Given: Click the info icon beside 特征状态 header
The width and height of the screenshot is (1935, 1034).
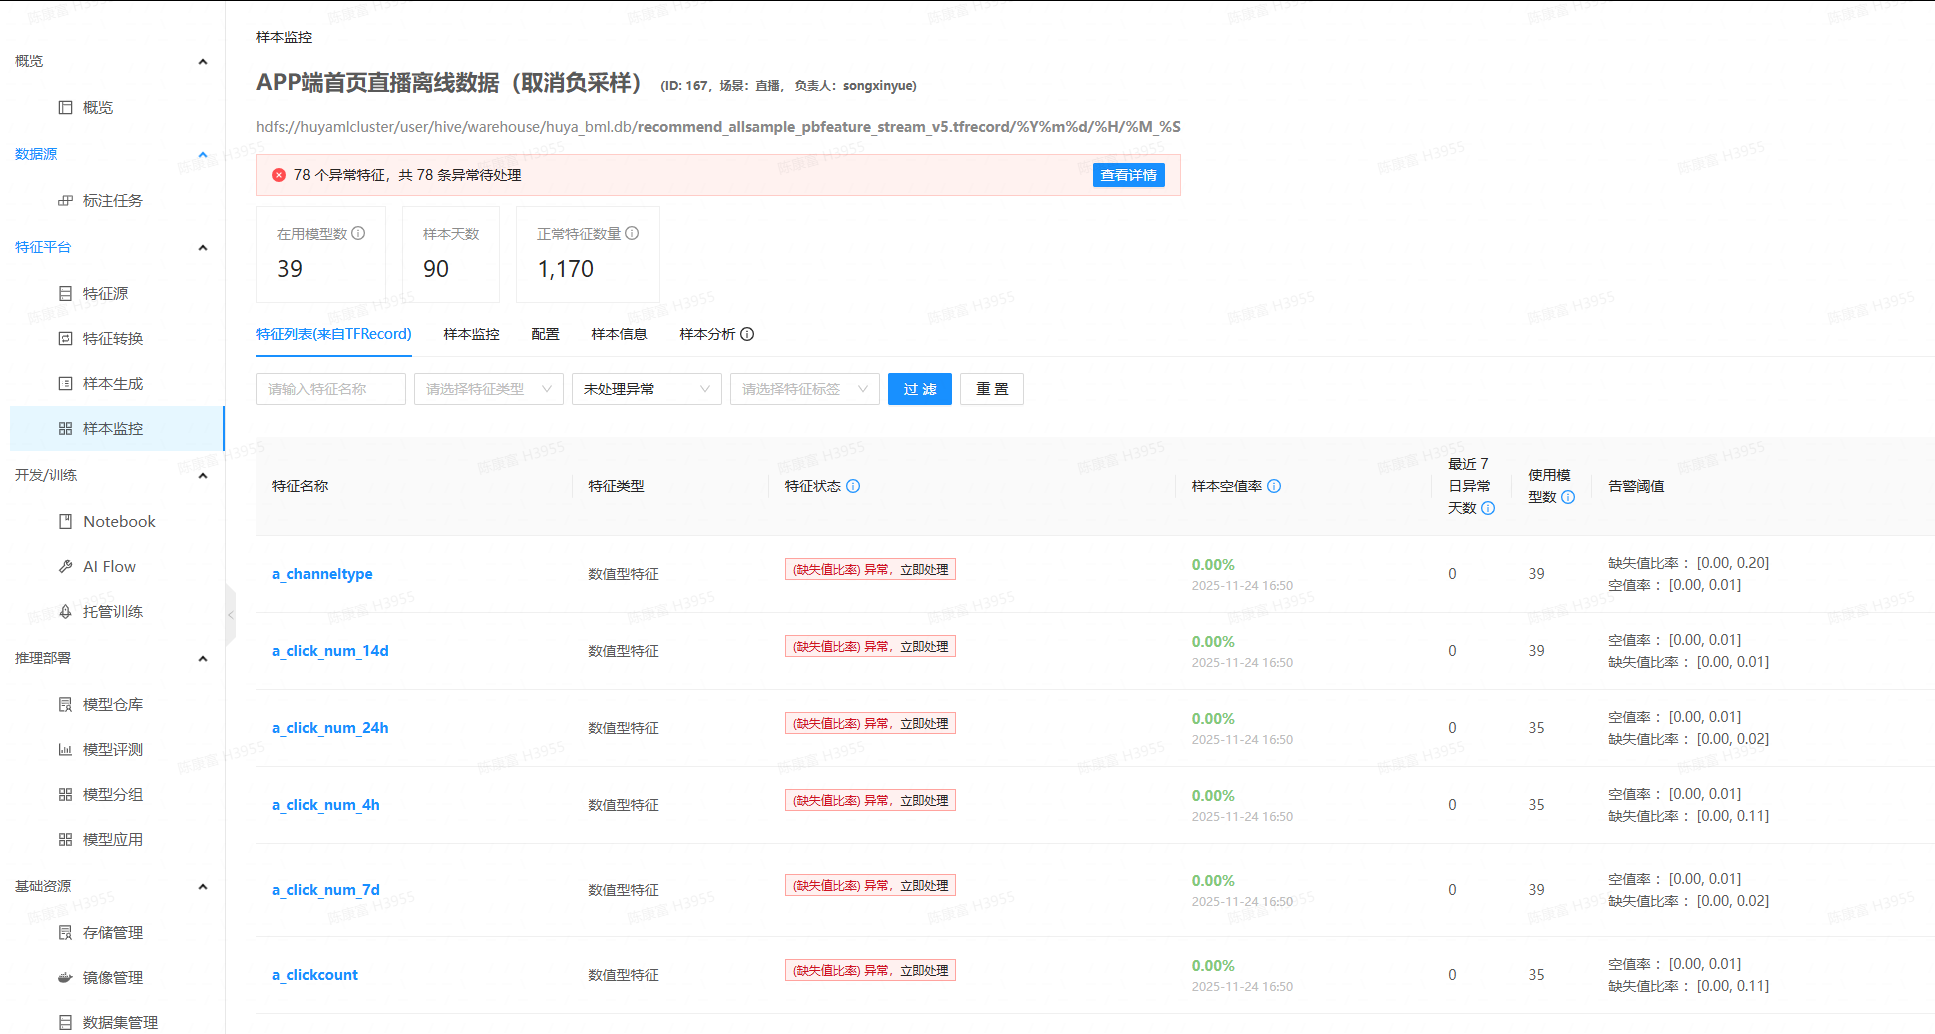Looking at the screenshot, I should (853, 486).
